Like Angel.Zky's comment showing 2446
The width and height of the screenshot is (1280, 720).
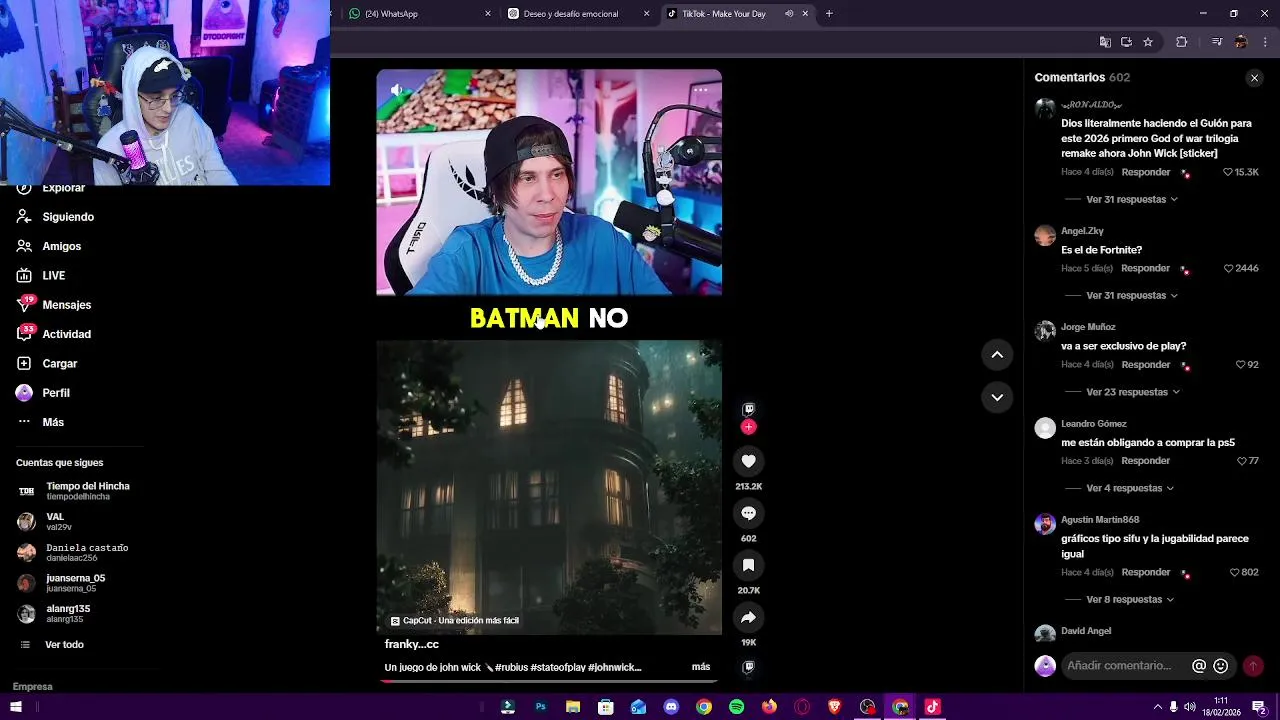pos(1229,268)
